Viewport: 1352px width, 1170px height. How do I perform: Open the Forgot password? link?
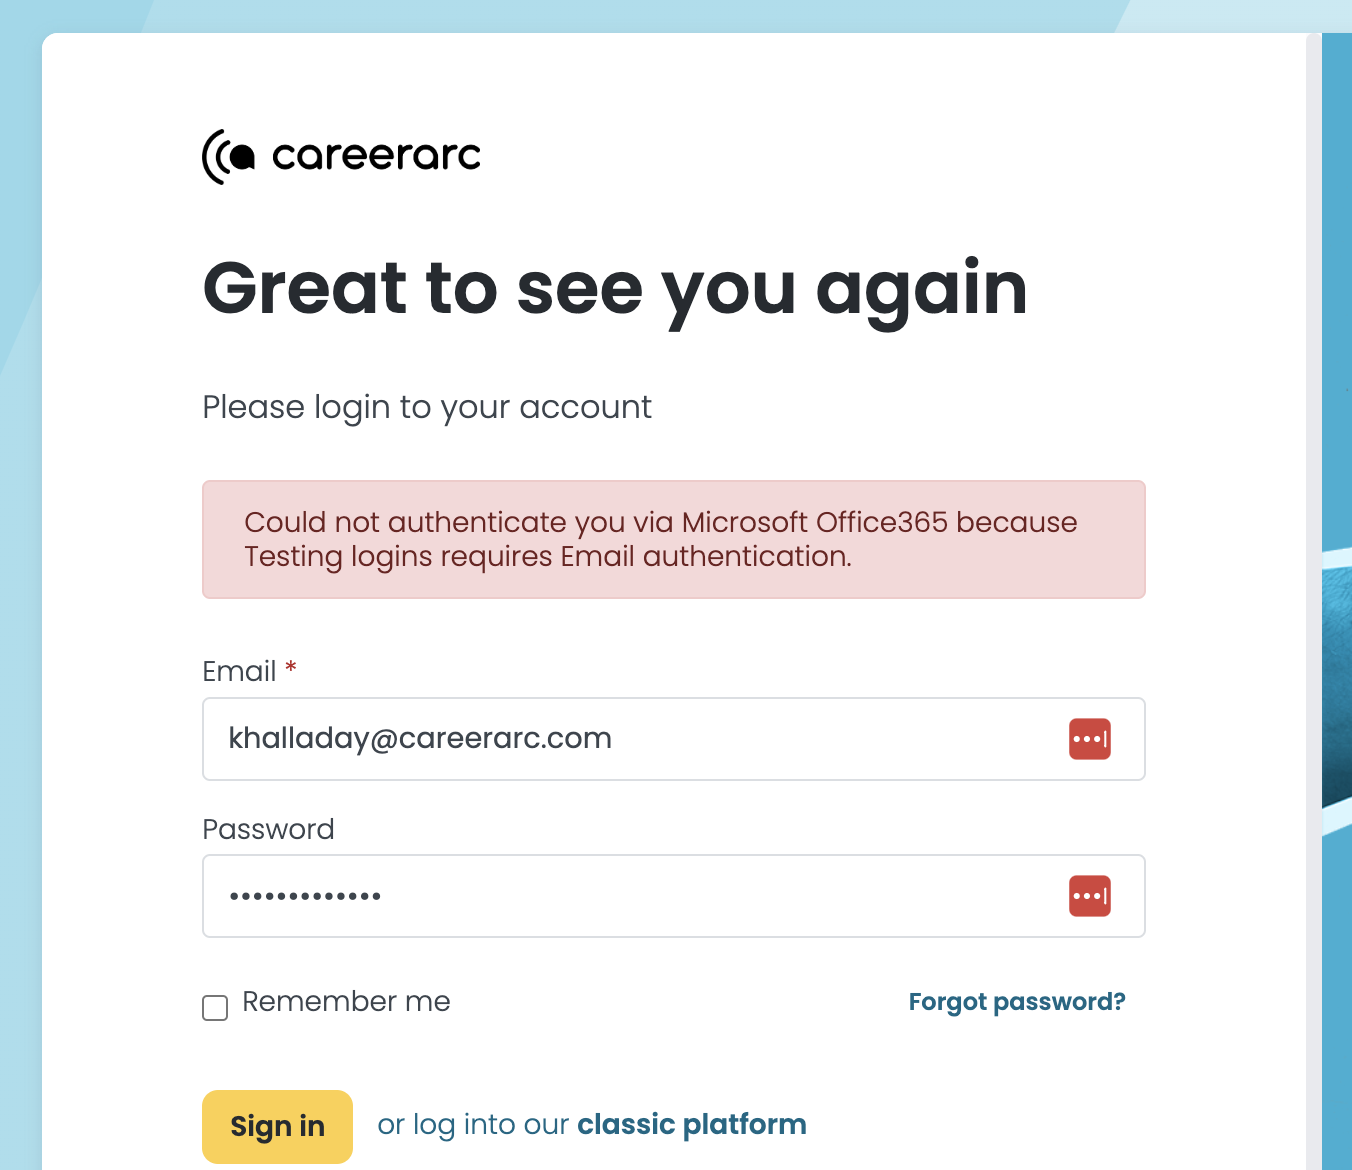click(x=1017, y=1002)
